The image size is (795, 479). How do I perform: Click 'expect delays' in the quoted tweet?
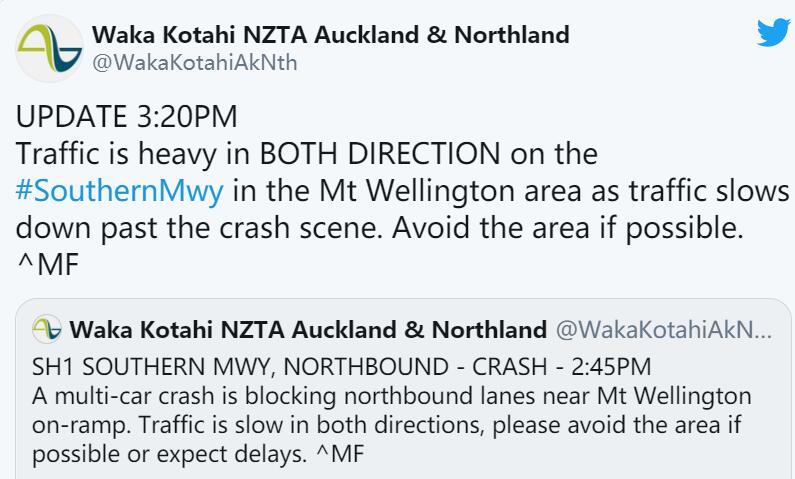232,454
